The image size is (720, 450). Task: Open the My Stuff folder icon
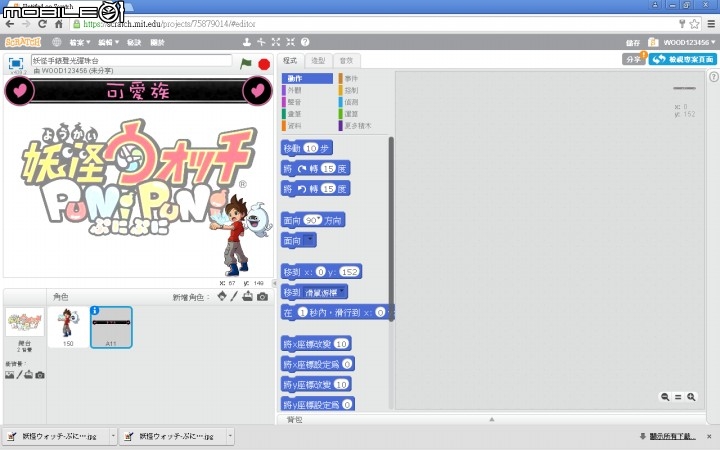pyautogui.click(x=653, y=42)
